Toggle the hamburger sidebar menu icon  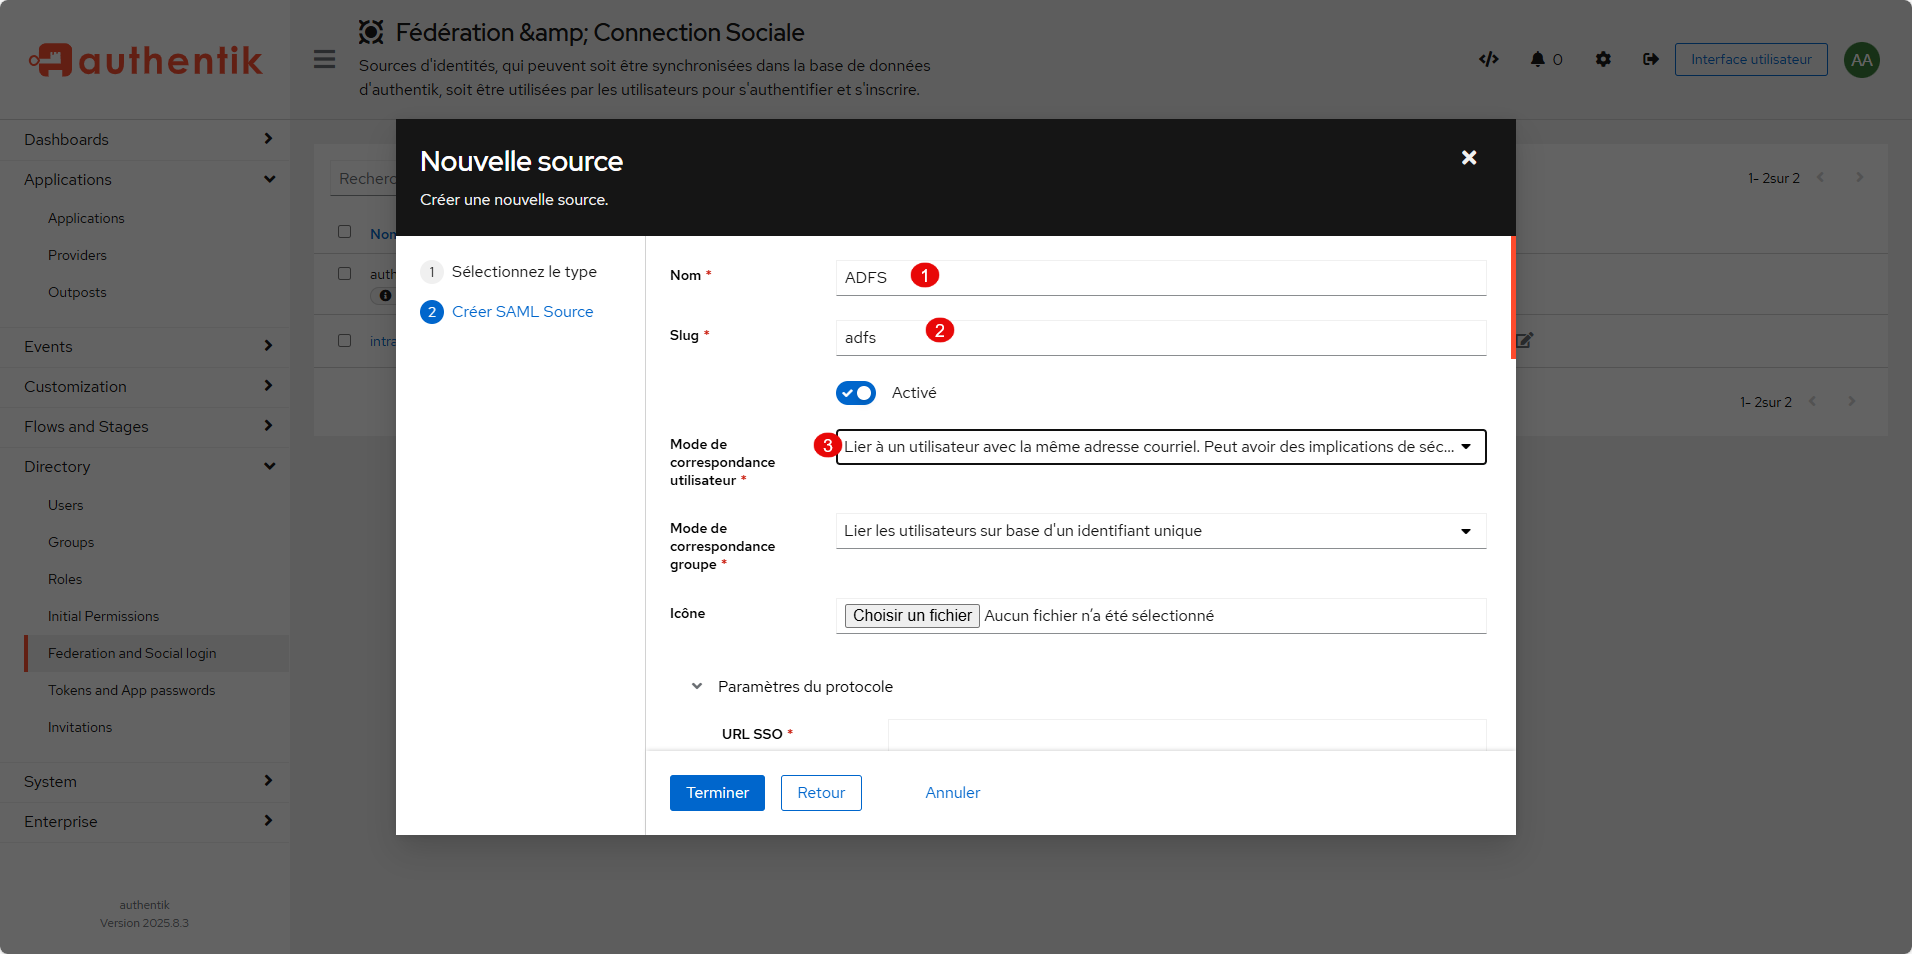click(324, 59)
